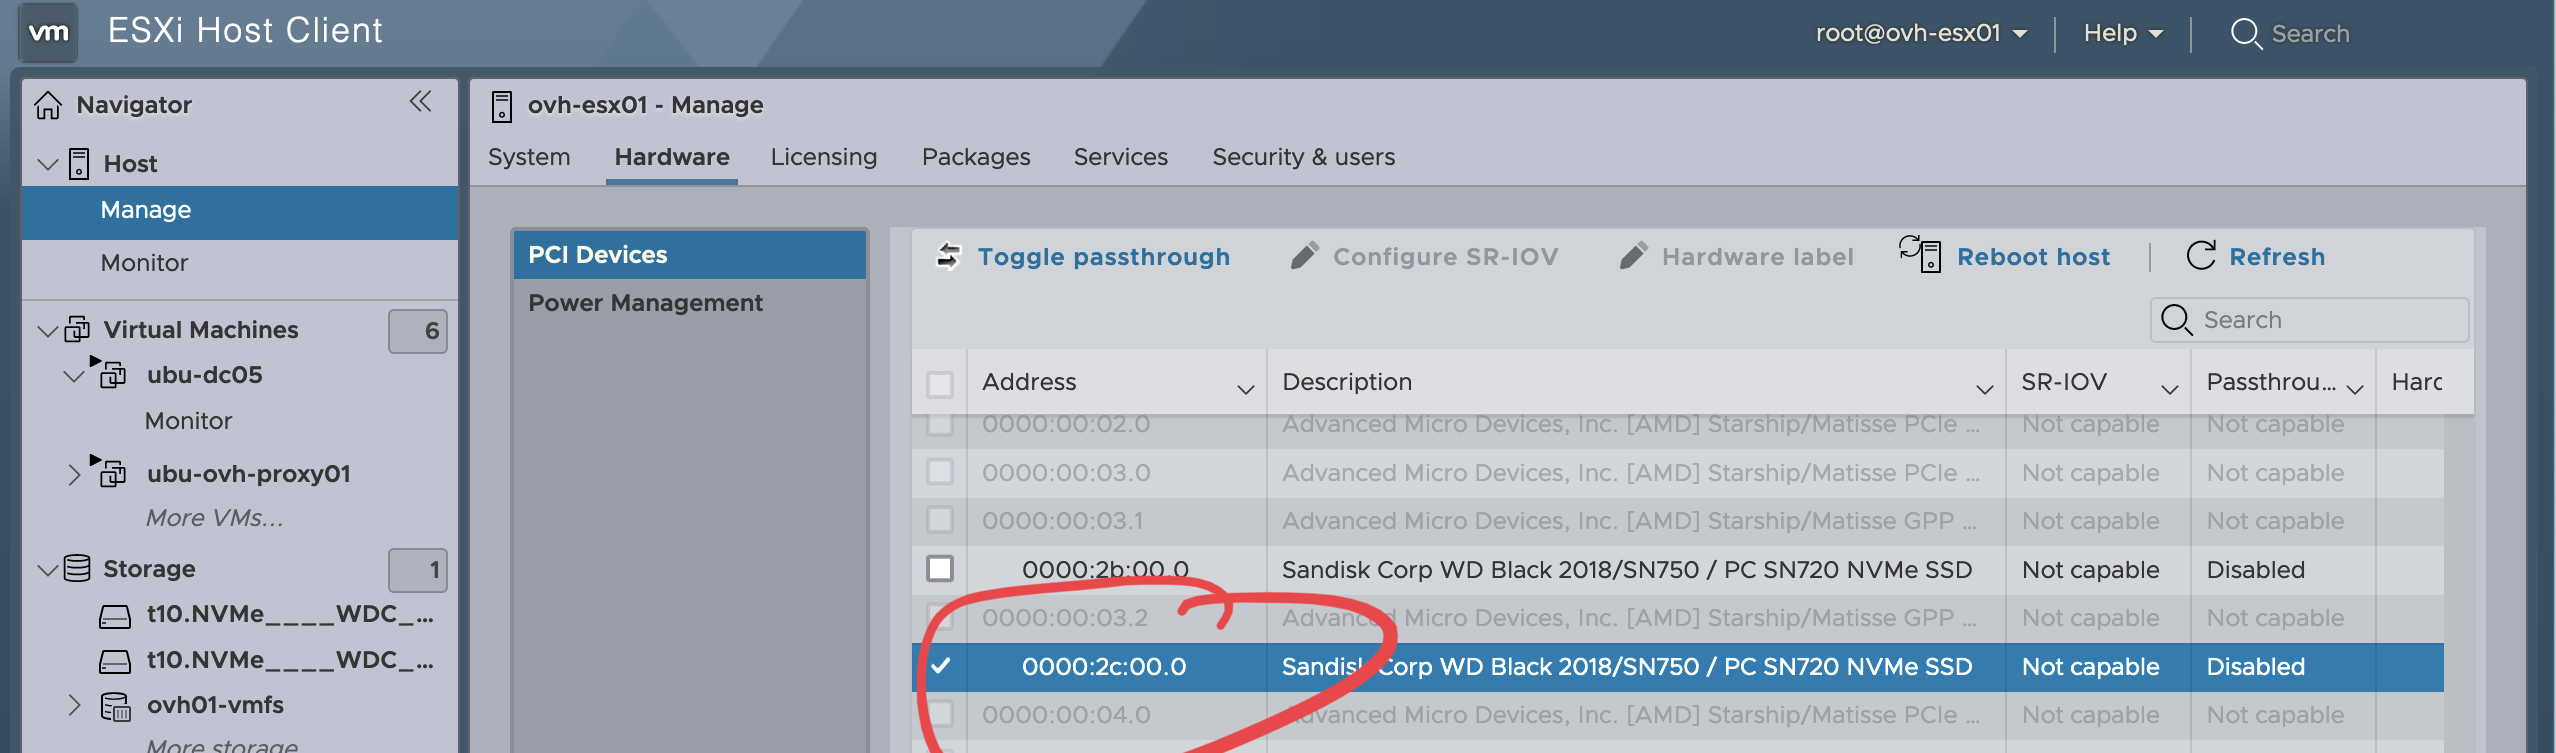Click the Toggle passthrough button
The width and height of the screenshot is (2556, 753).
click(x=1083, y=257)
